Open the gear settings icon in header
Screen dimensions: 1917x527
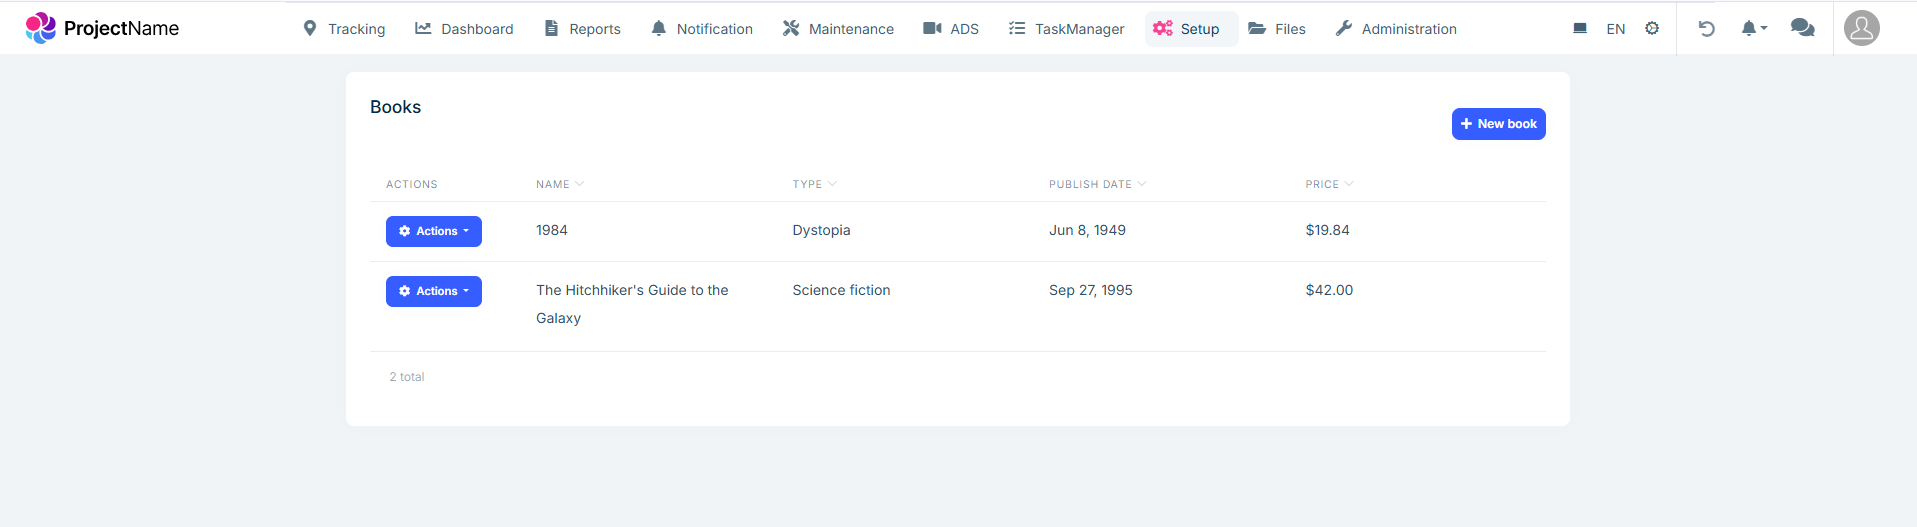(x=1652, y=29)
